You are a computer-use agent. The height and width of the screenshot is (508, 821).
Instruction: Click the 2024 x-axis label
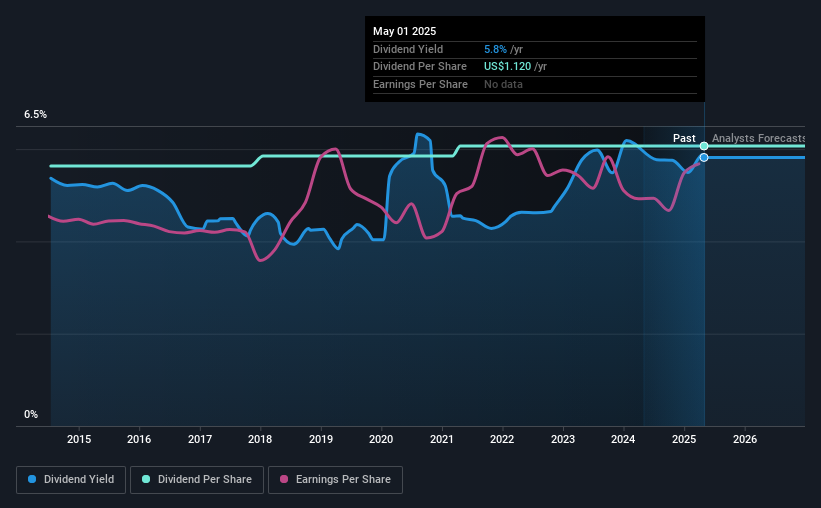(x=623, y=439)
